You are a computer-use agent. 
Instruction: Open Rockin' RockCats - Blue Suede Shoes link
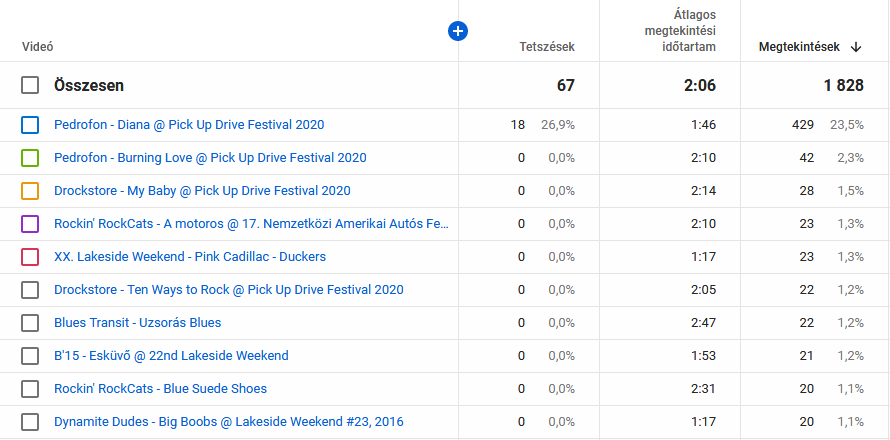[160, 389]
